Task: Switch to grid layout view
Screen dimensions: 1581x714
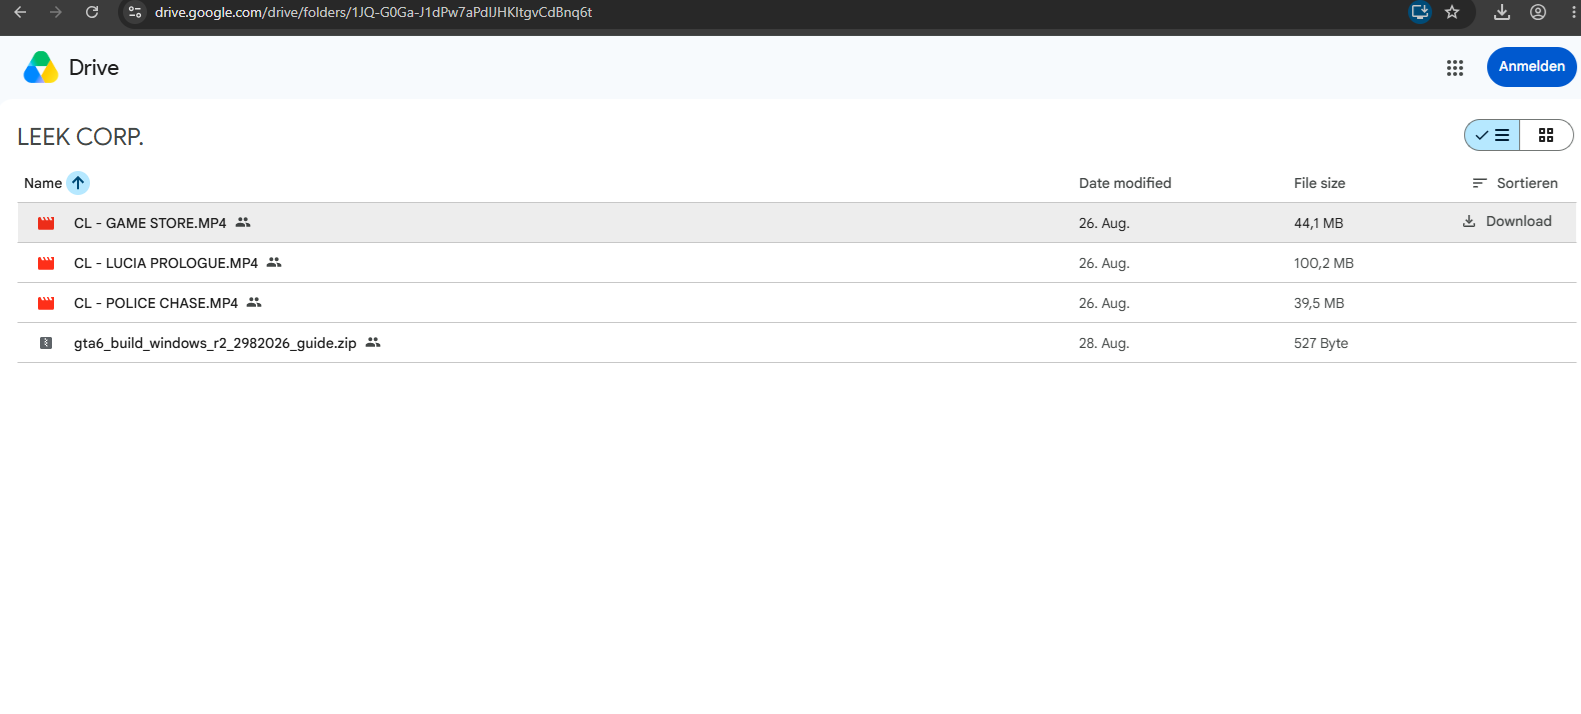Action: click(x=1546, y=135)
